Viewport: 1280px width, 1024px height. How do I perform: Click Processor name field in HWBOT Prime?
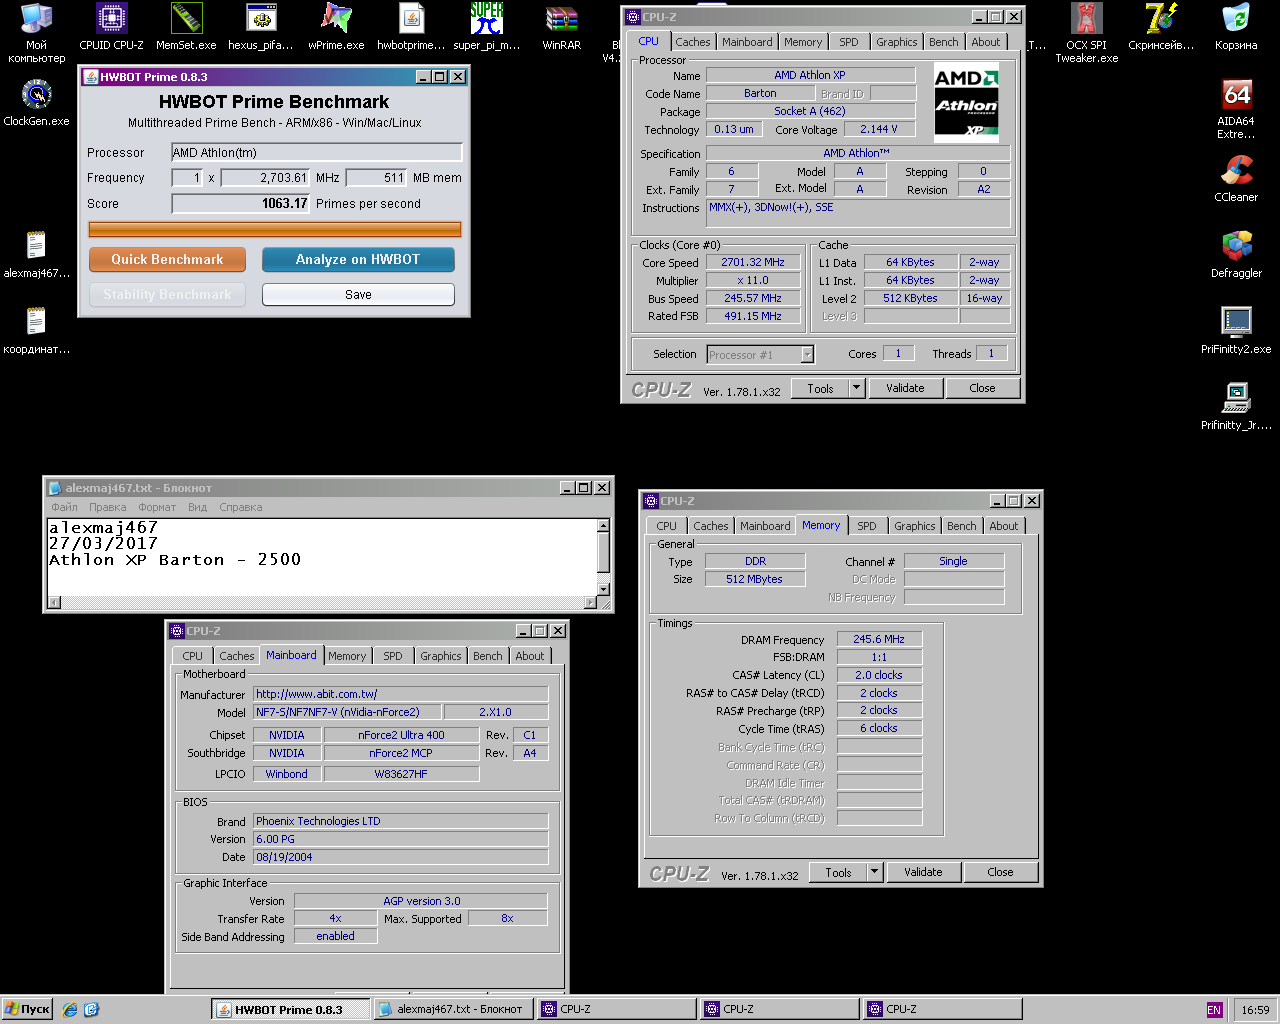316,152
